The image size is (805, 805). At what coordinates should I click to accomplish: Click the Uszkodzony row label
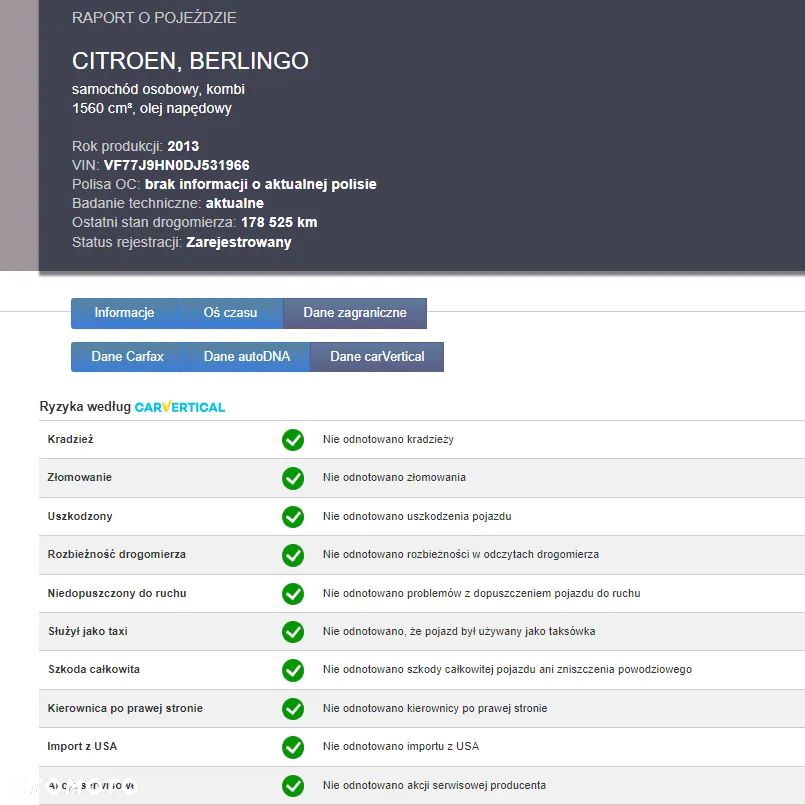coord(80,516)
